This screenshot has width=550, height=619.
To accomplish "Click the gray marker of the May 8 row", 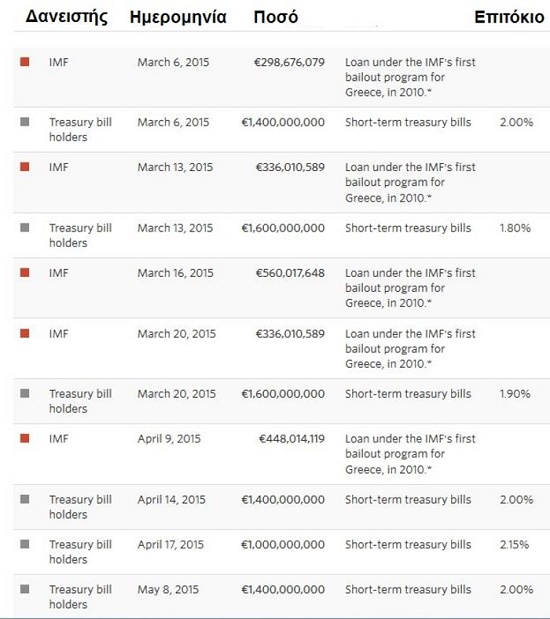I will [x=24, y=589].
